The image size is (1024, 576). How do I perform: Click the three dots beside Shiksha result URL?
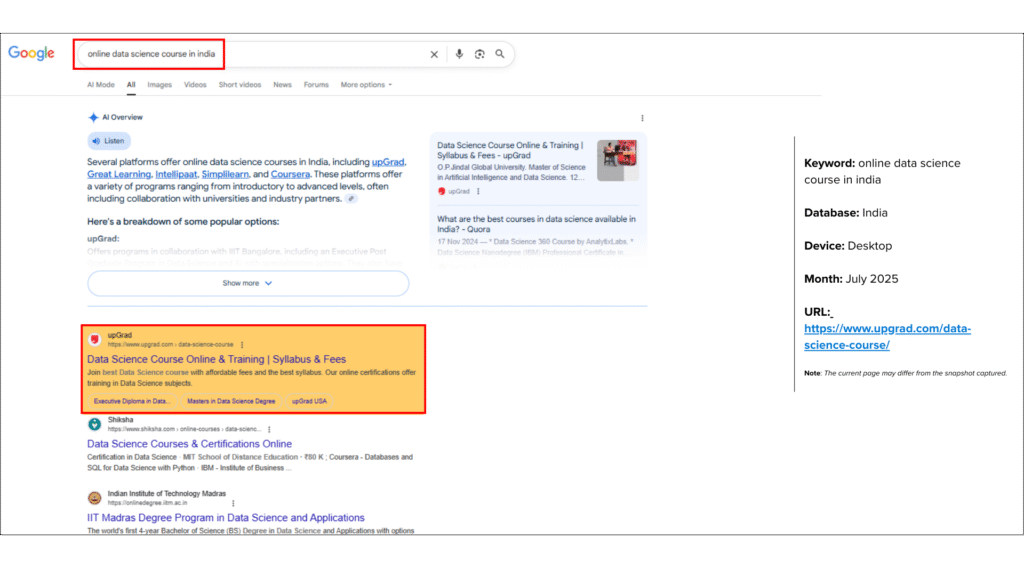tap(269, 429)
